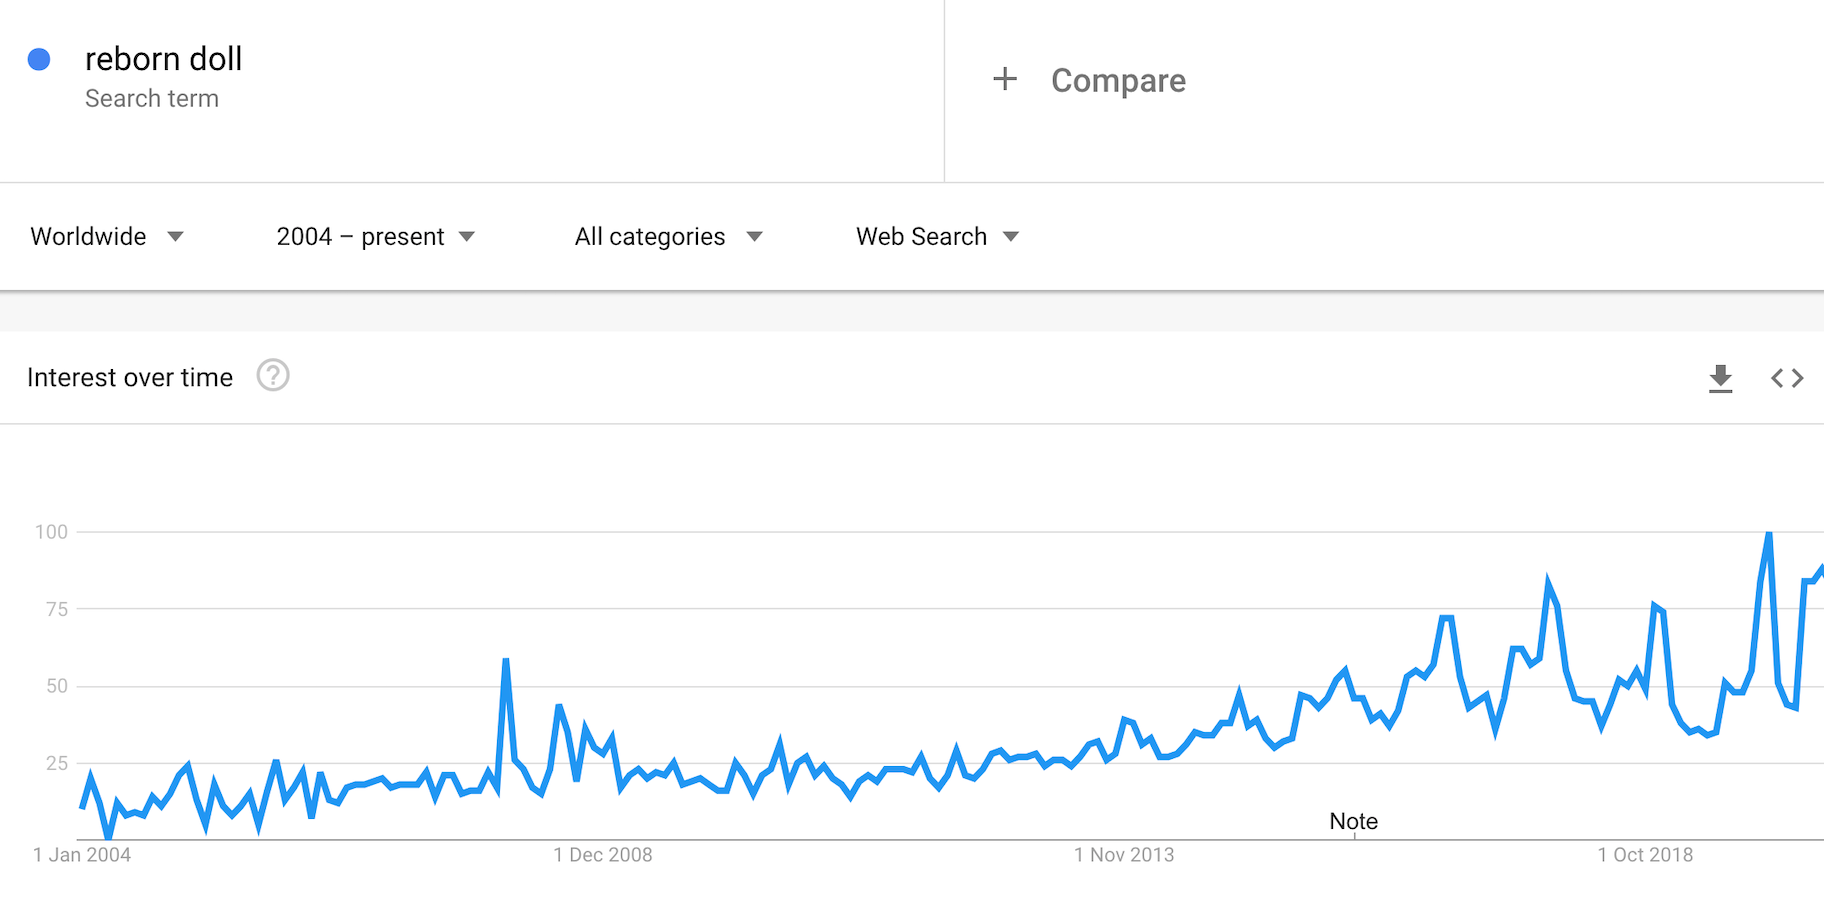The height and width of the screenshot is (904, 1824).
Task: Edit the reborn doll search term
Action: click(x=164, y=60)
